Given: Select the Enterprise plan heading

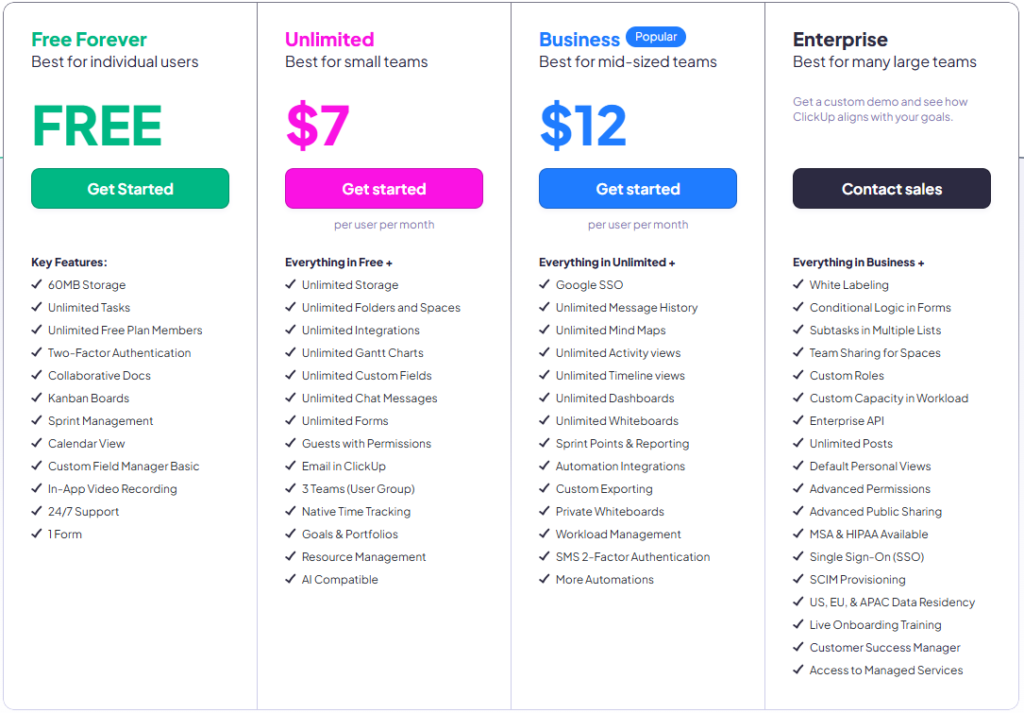Looking at the screenshot, I should (840, 40).
